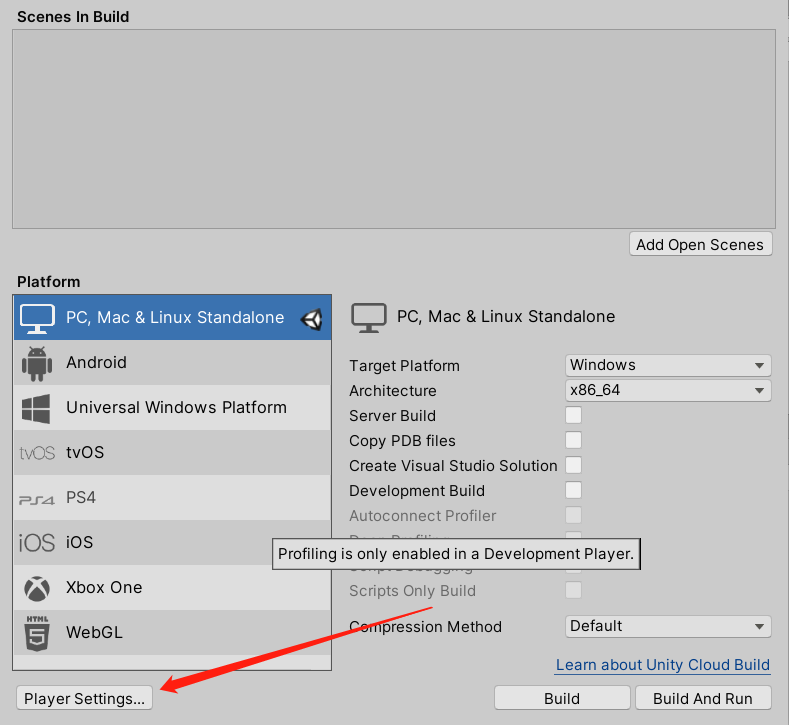Image resolution: width=789 pixels, height=725 pixels.
Task: Enable the Server Build checkbox
Action: (x=573, y=415)
